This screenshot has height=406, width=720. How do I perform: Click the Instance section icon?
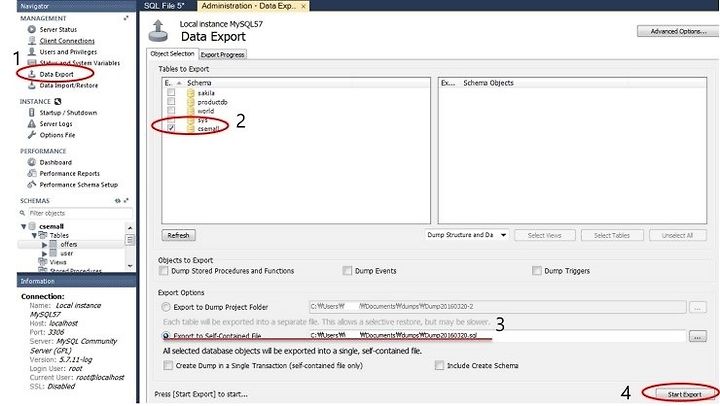[x=57, y=101]
